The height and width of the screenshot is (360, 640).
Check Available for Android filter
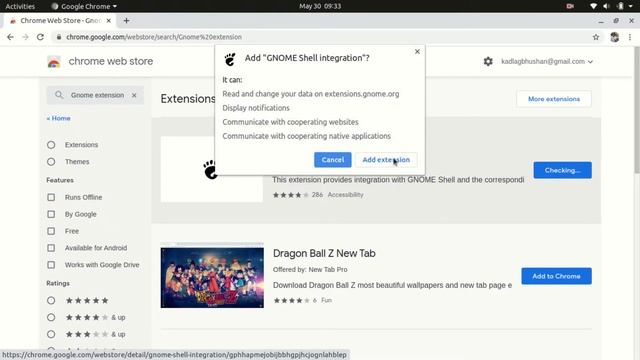point(51,248)
